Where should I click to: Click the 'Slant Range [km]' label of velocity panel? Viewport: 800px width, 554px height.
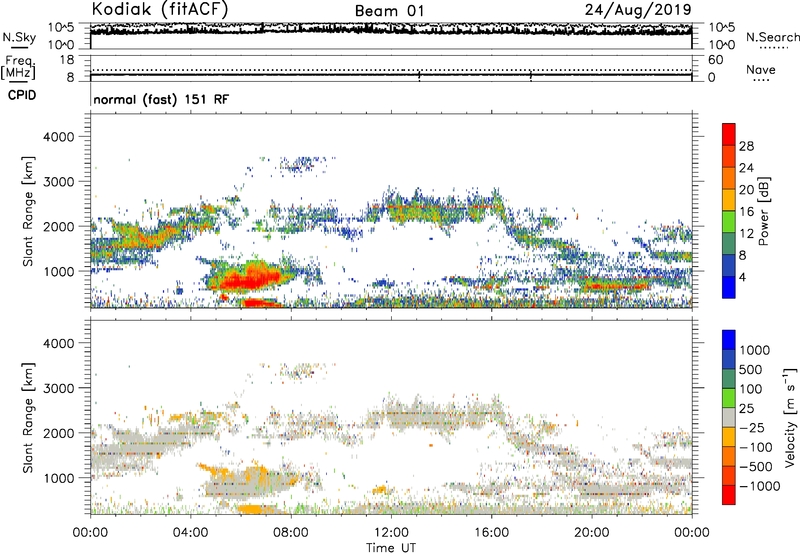click(x=28, y=418)
